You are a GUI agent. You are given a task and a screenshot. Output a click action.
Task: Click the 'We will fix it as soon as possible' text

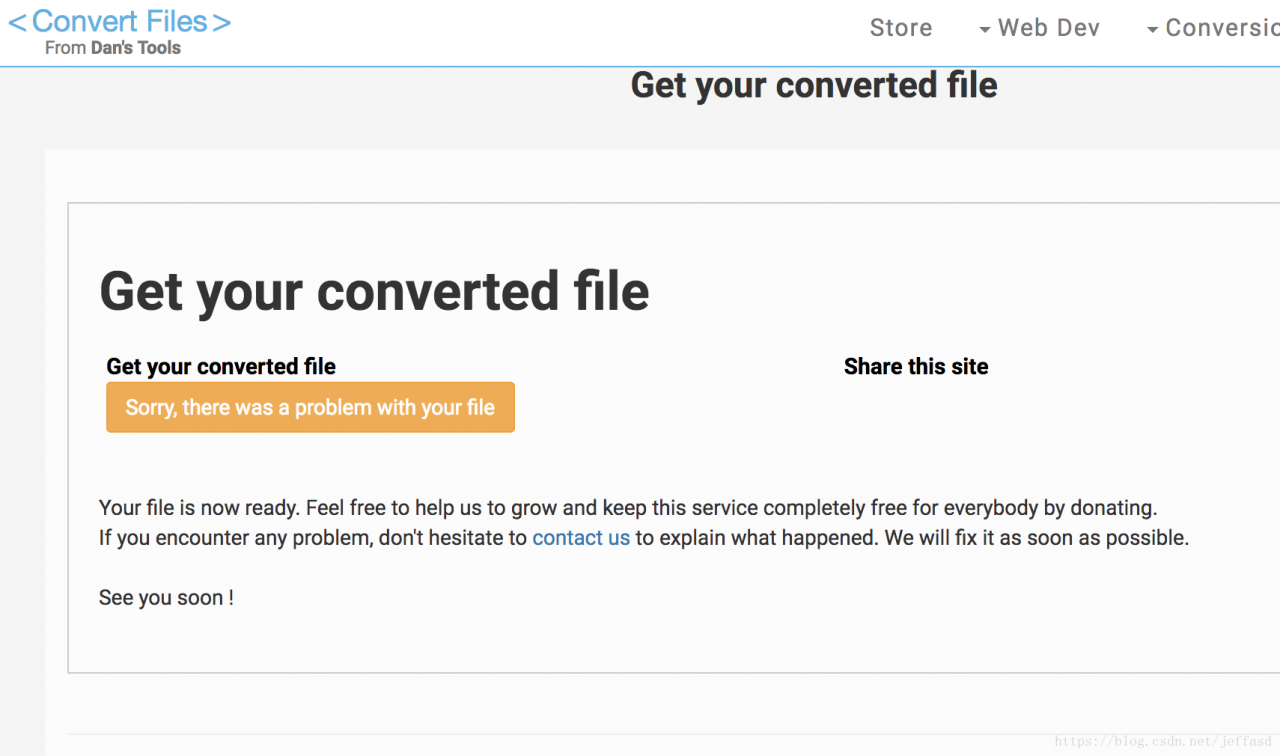(1036, 538)
